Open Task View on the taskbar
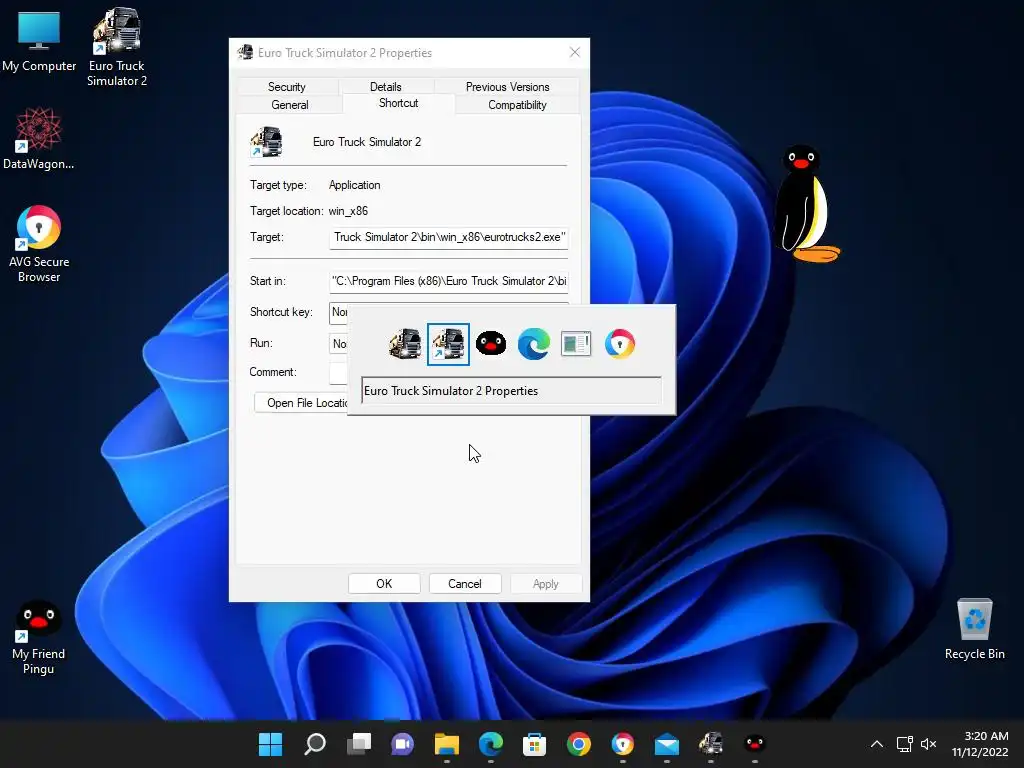Viewport: 1024px width, 768px height. (359, 744)
